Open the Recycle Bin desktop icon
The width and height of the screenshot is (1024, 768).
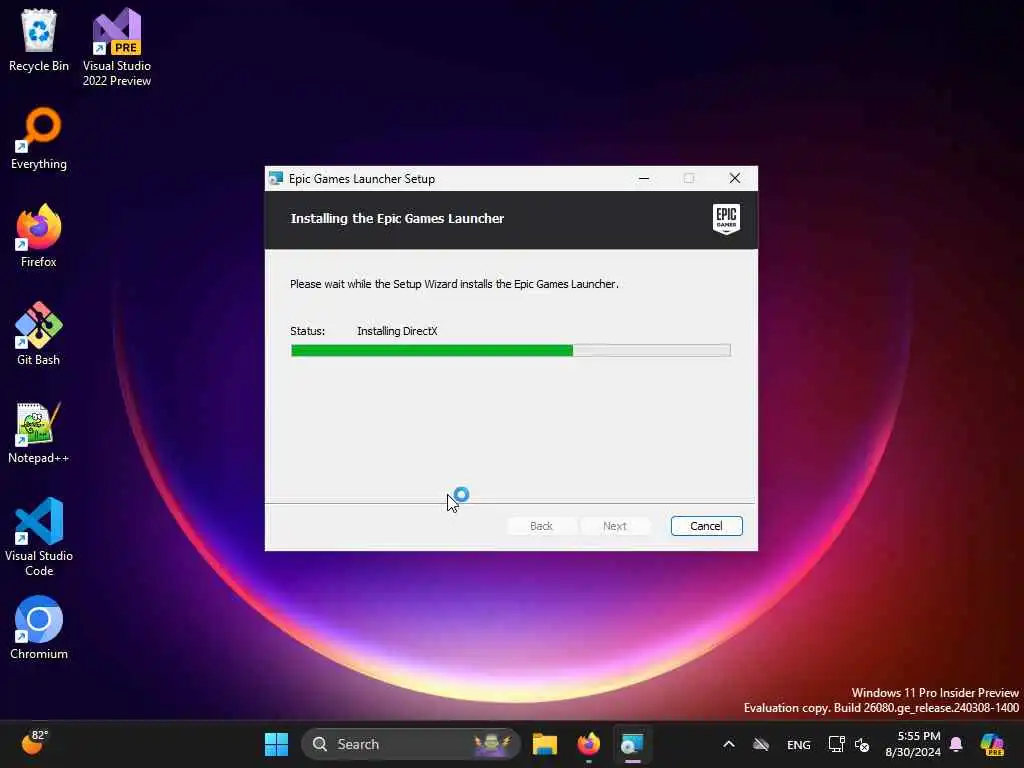click(x=39, y=40)
